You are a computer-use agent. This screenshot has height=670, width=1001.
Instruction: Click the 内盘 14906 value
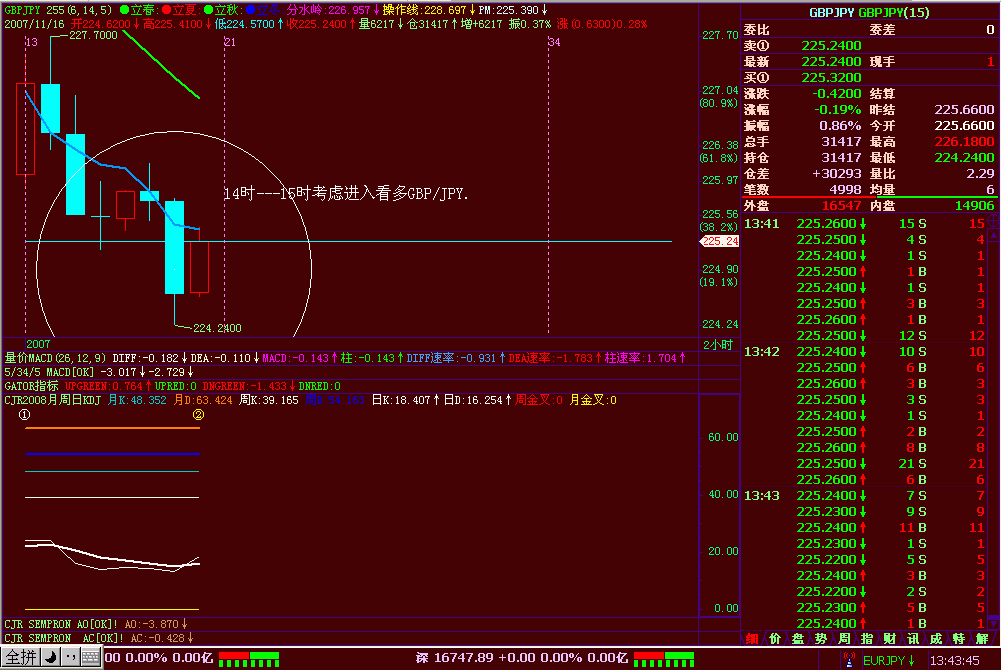(x=974, y=205)
